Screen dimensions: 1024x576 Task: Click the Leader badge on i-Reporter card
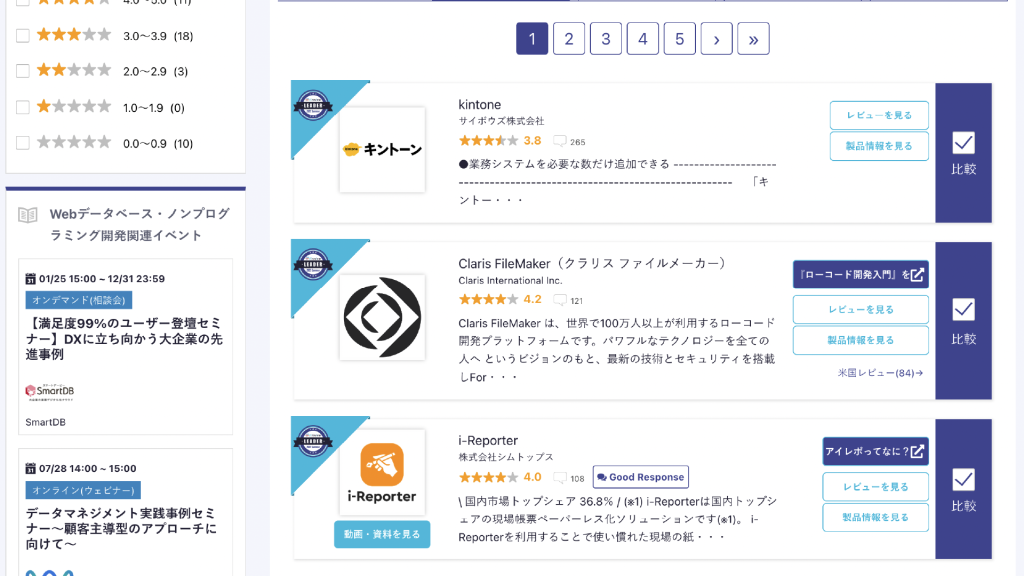click(313, 440)
